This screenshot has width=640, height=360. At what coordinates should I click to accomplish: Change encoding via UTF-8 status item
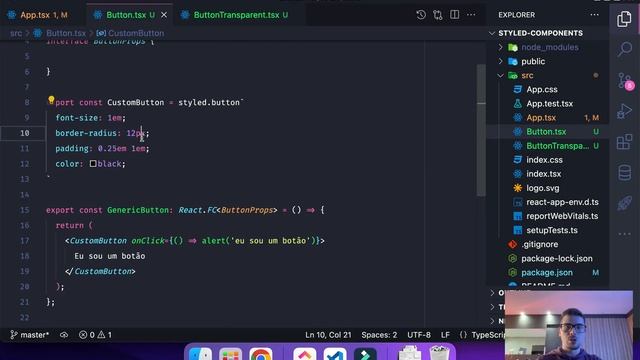tap(419, 335)
